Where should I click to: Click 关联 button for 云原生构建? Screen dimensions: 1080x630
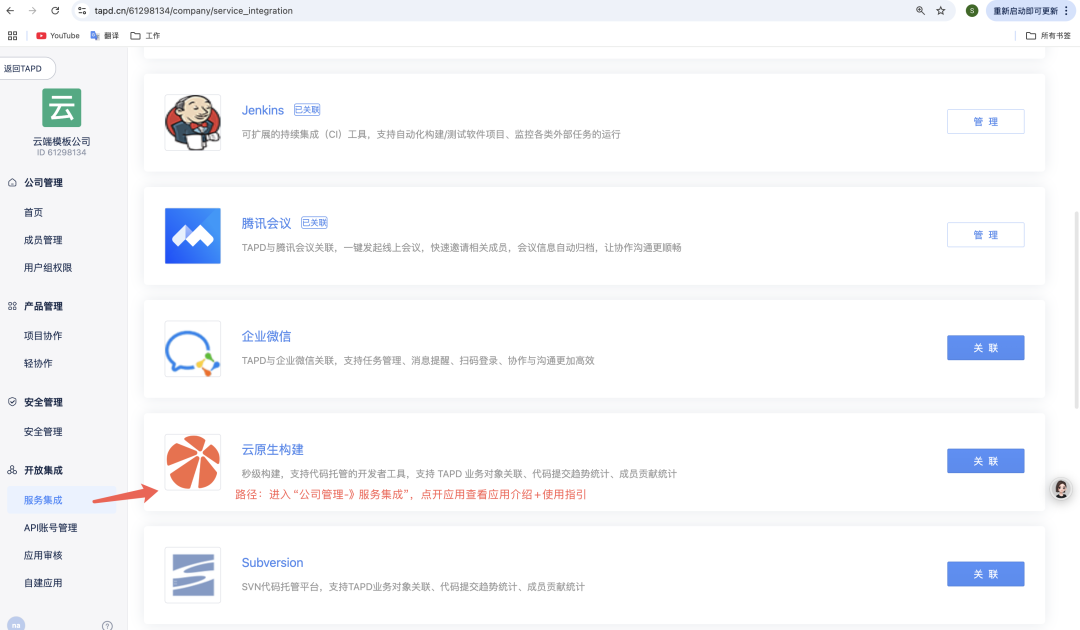point(986,461)
